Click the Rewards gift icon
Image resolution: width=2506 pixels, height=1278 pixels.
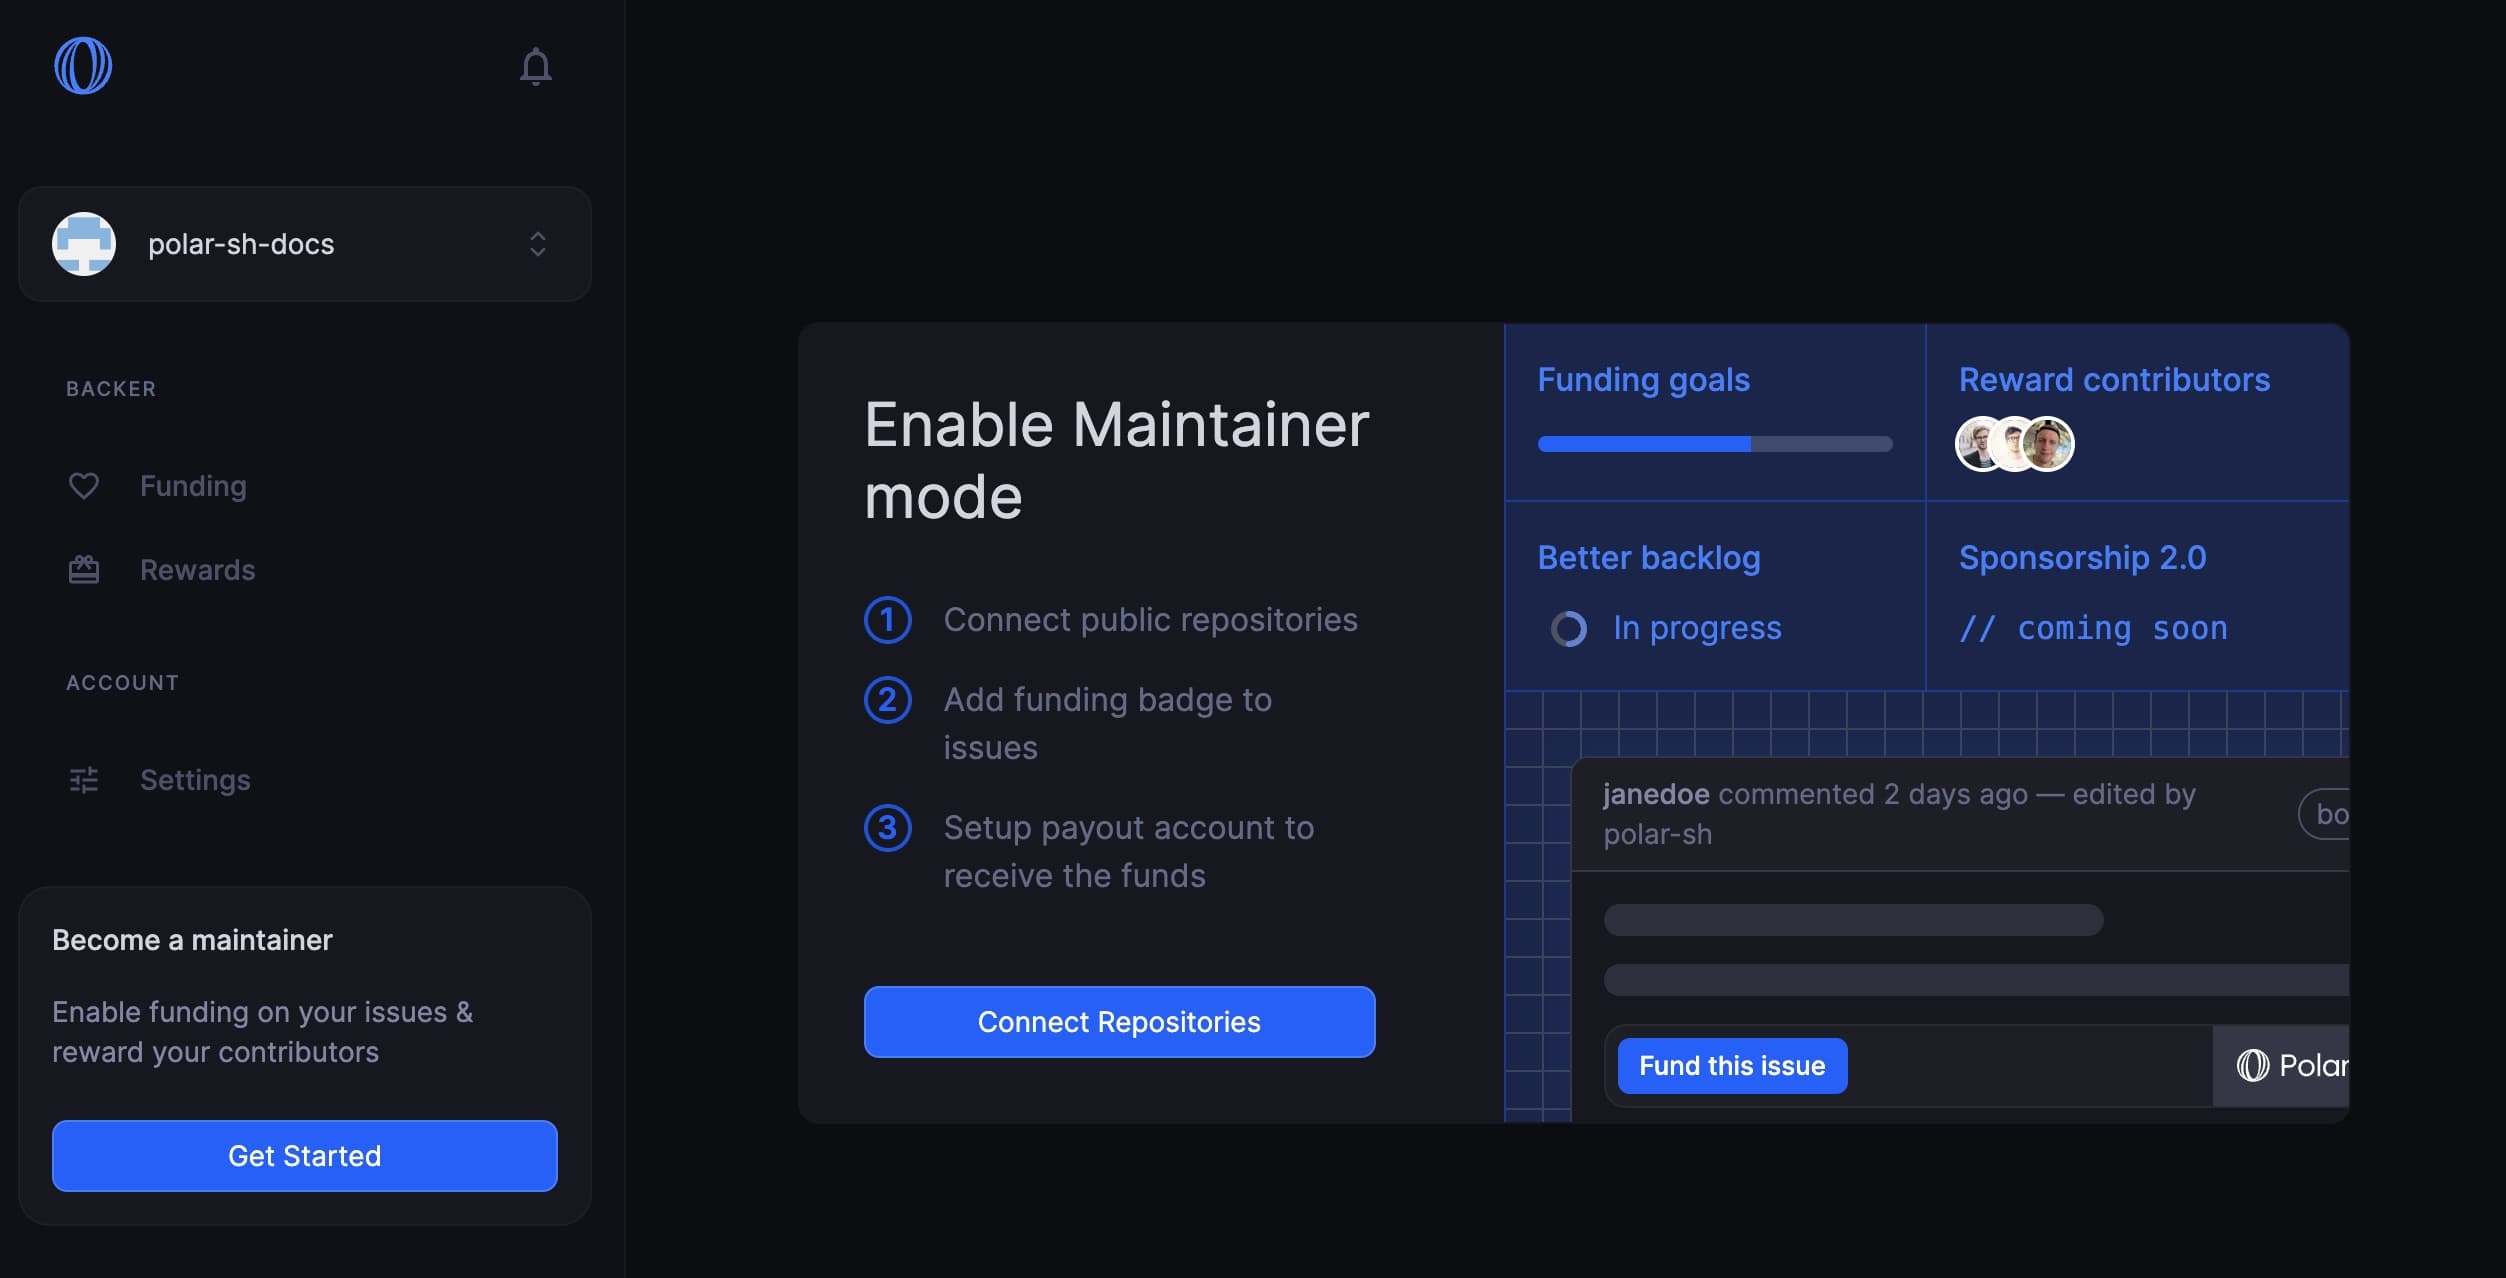point(84,570)
